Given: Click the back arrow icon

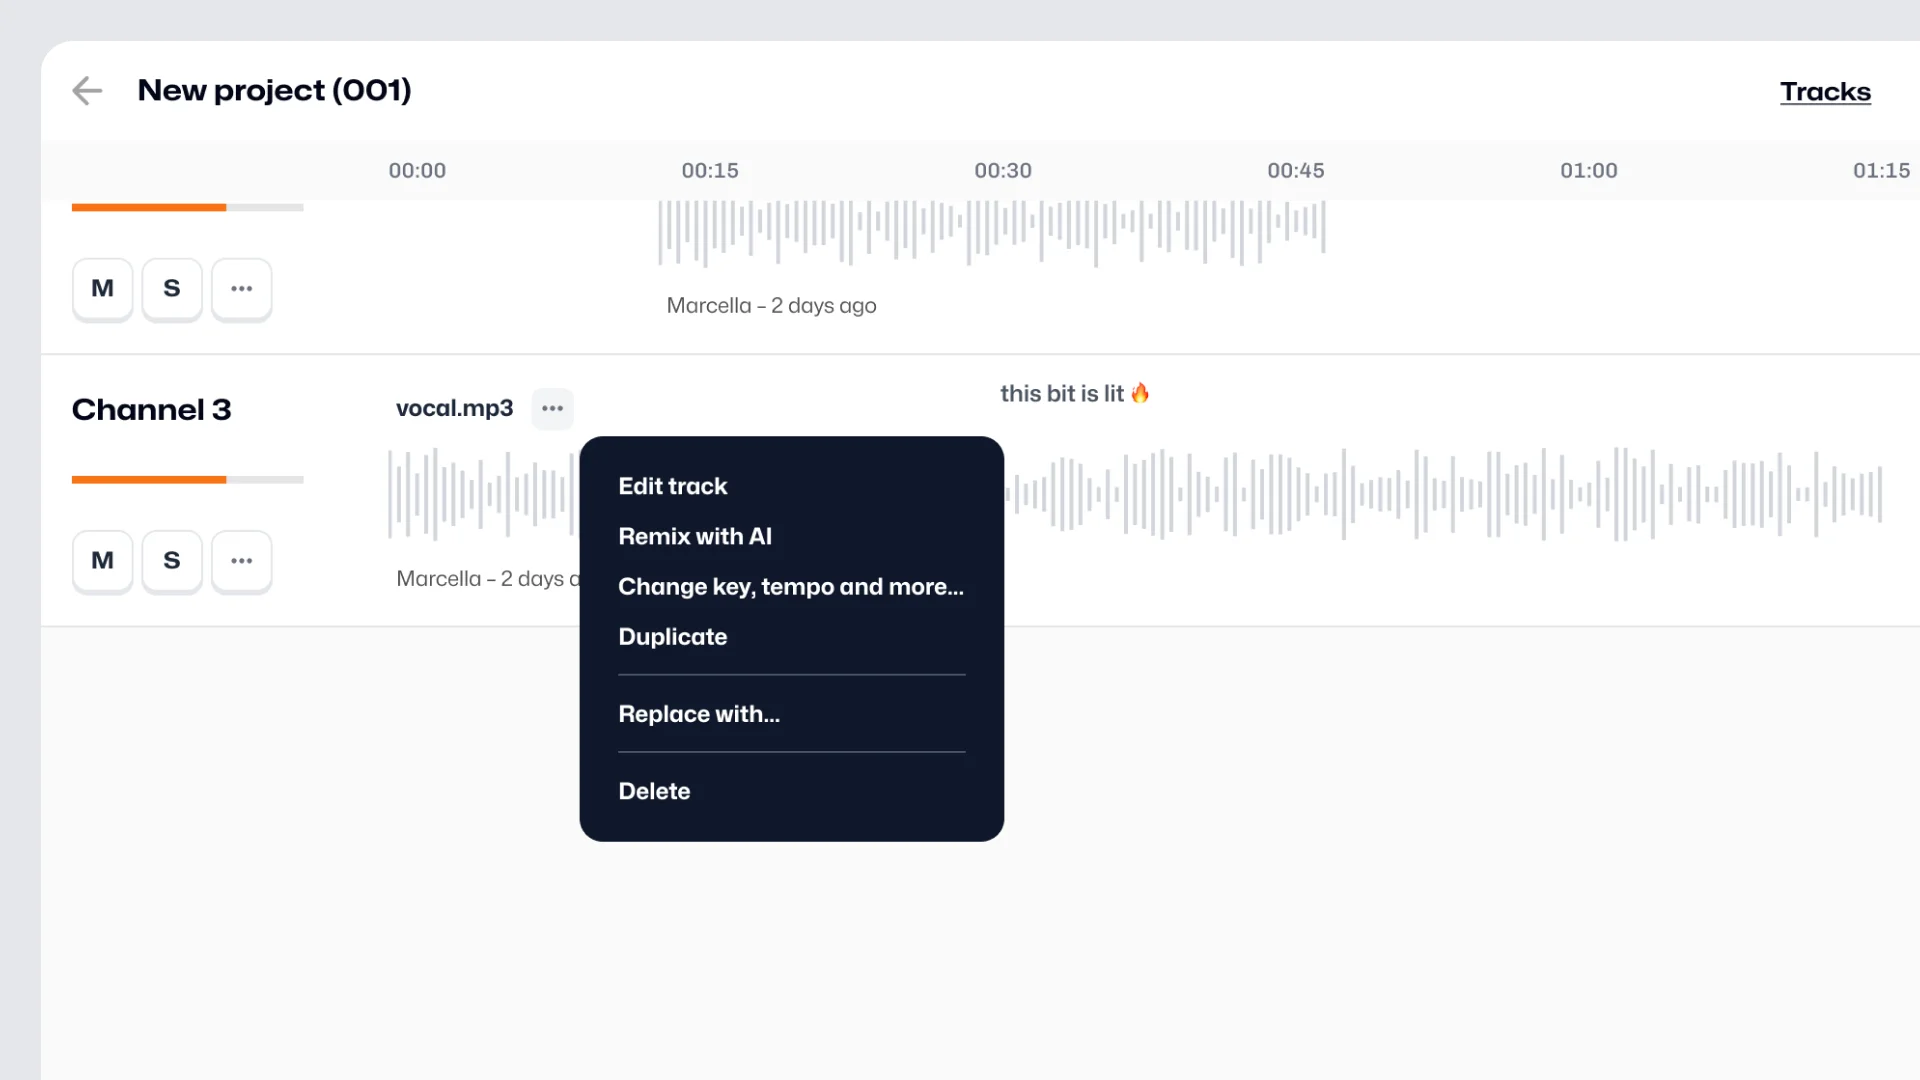Looking at the screenshot, I should click(x=88, y=91).
